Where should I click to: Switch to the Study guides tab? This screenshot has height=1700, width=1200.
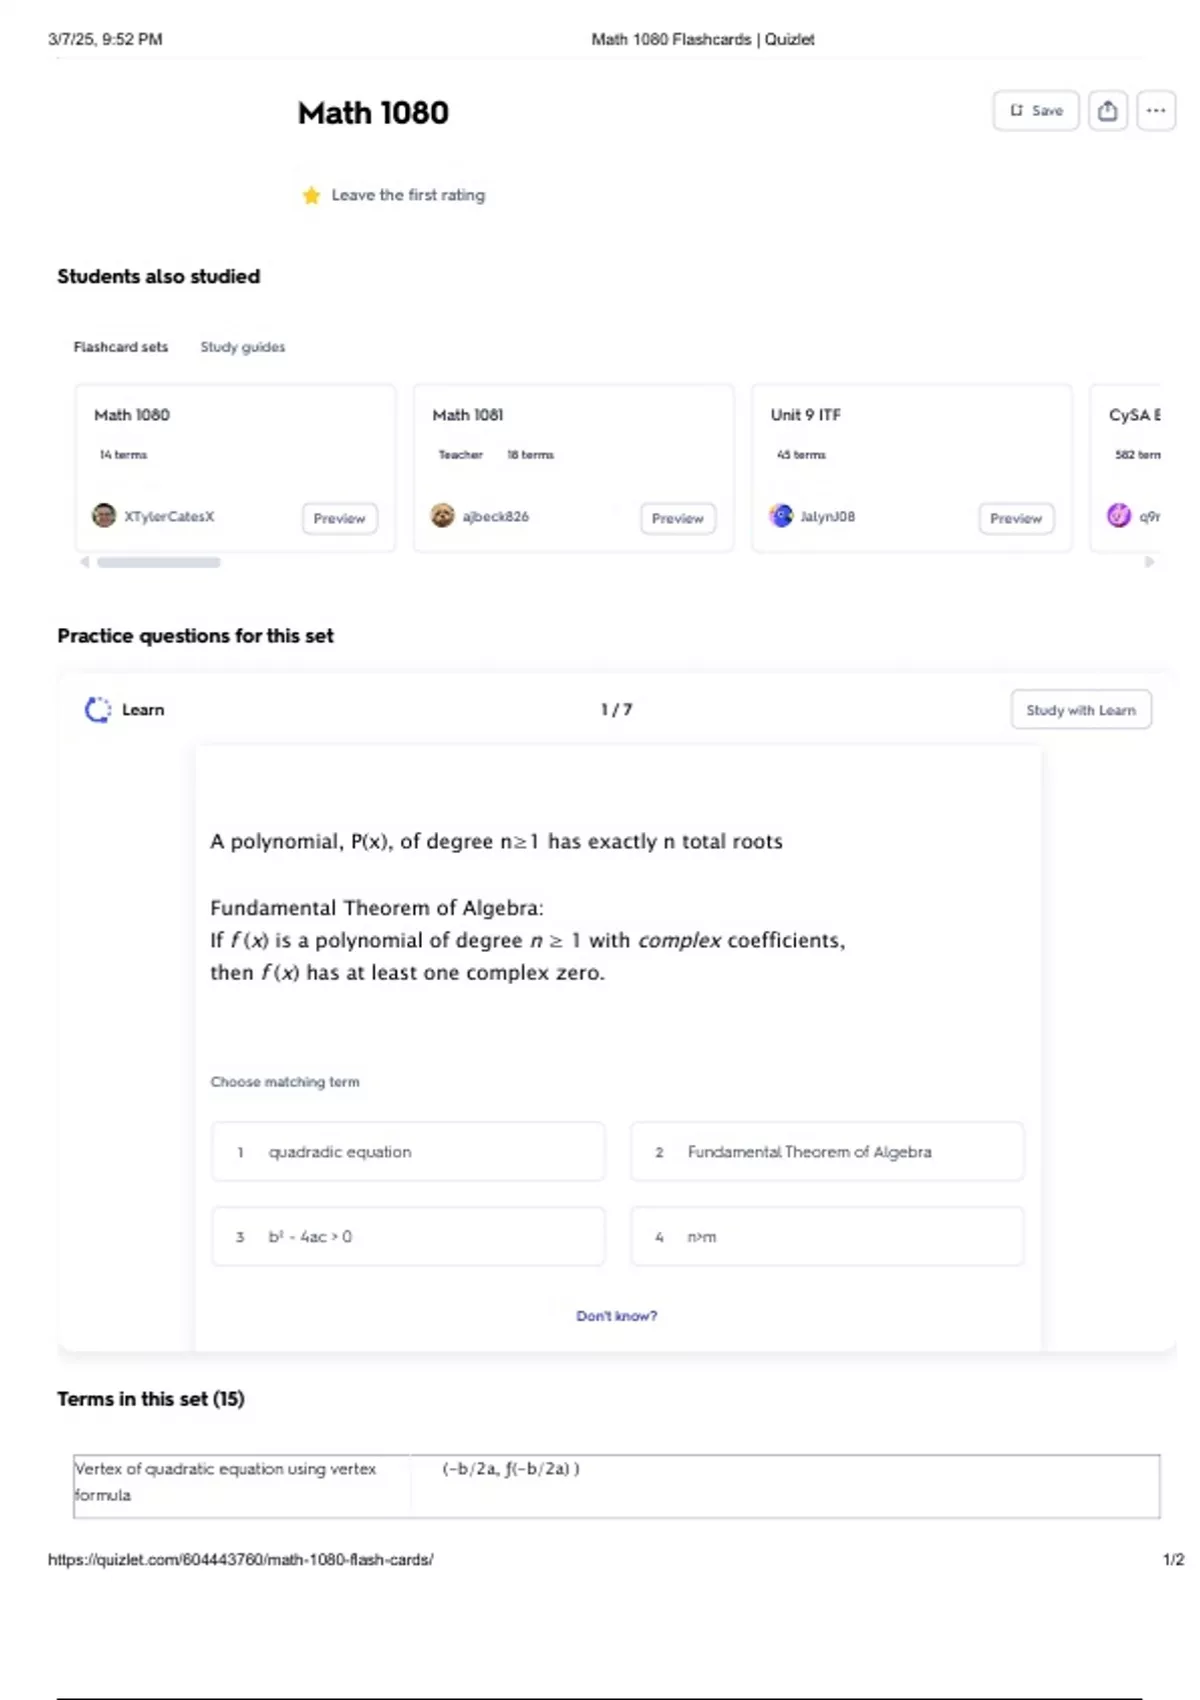(x=242, y=347)
